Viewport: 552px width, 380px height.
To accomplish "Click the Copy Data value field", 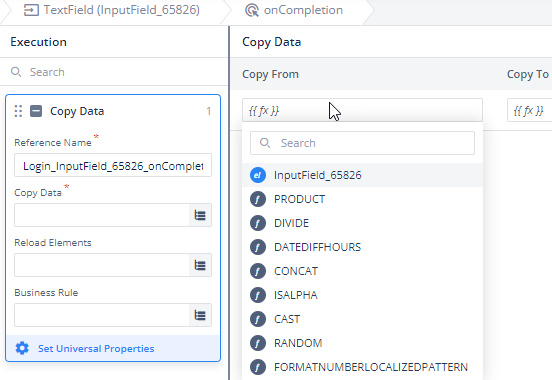I will coord(102,215).
